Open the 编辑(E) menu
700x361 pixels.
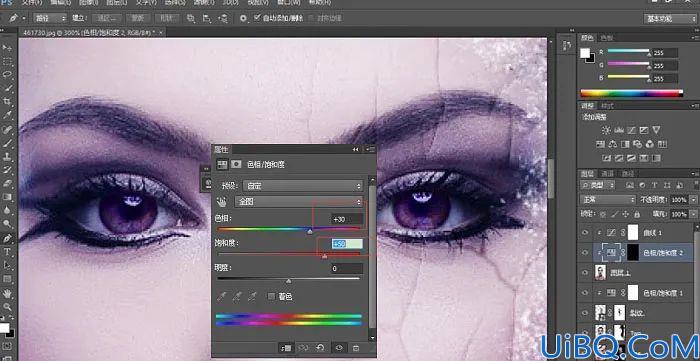(62, 2)
